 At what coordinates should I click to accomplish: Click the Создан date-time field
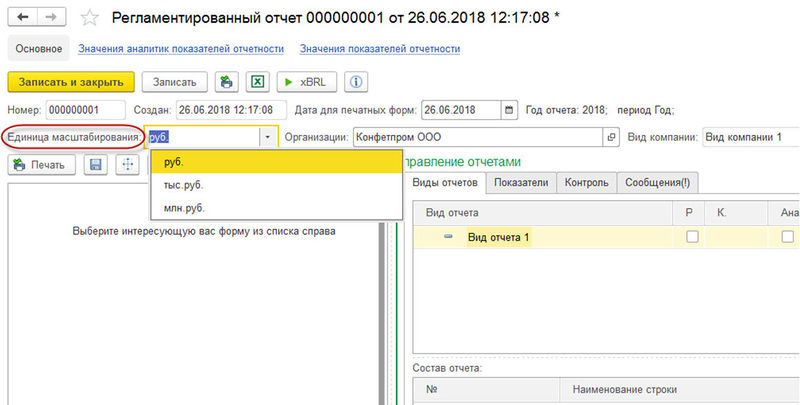[231, 110]
